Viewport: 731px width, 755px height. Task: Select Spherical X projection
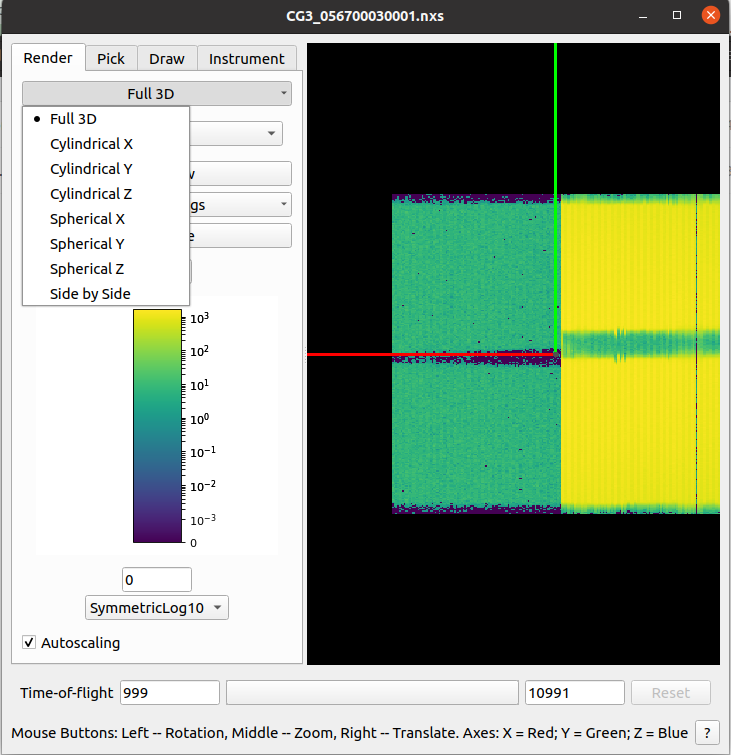(x=106, y=219)
